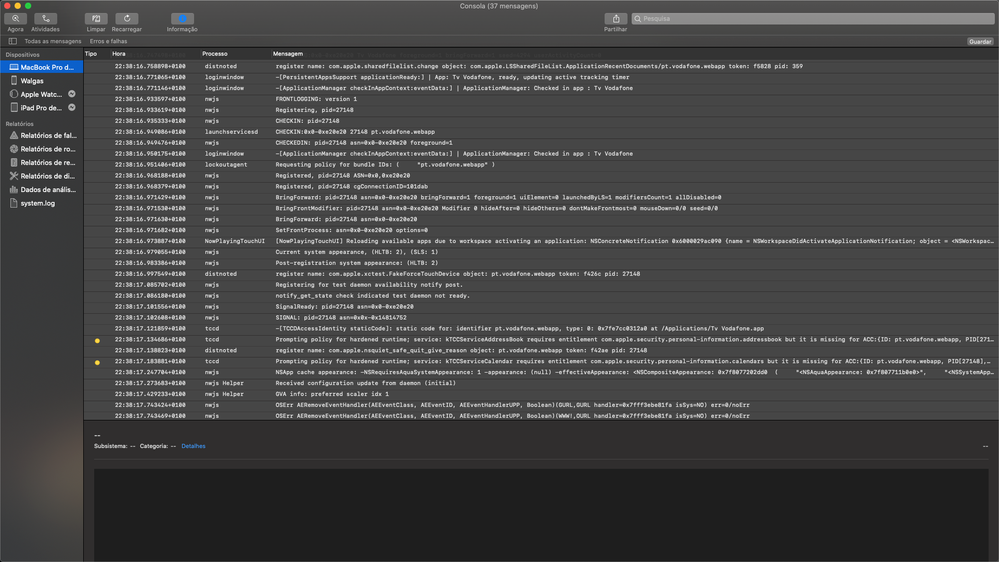Sort by the Processo column header
Viewport: 999px width, 562px height.
(x=215, y=54)
